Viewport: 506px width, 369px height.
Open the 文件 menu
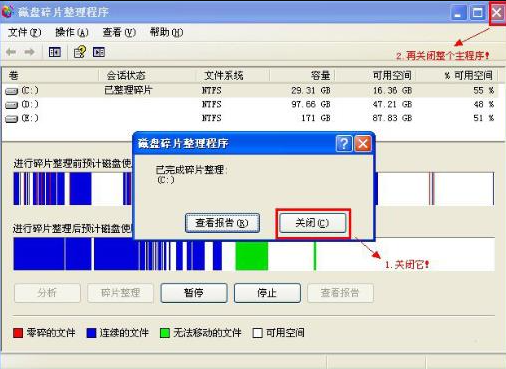25,32
